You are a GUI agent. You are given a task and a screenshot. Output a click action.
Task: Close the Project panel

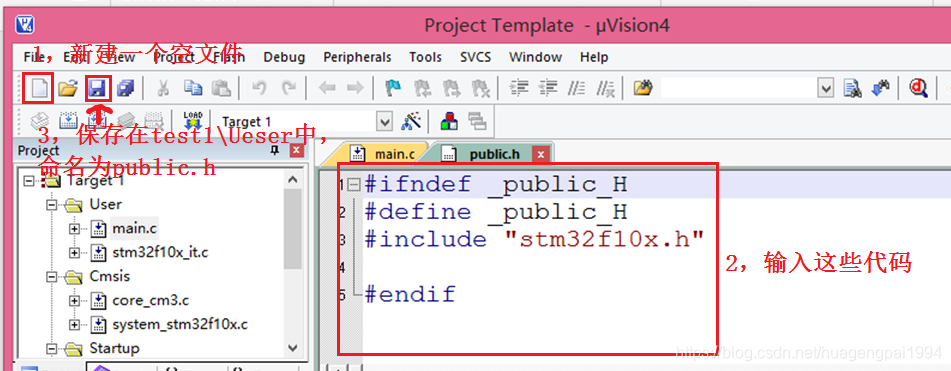click(296, 150)
